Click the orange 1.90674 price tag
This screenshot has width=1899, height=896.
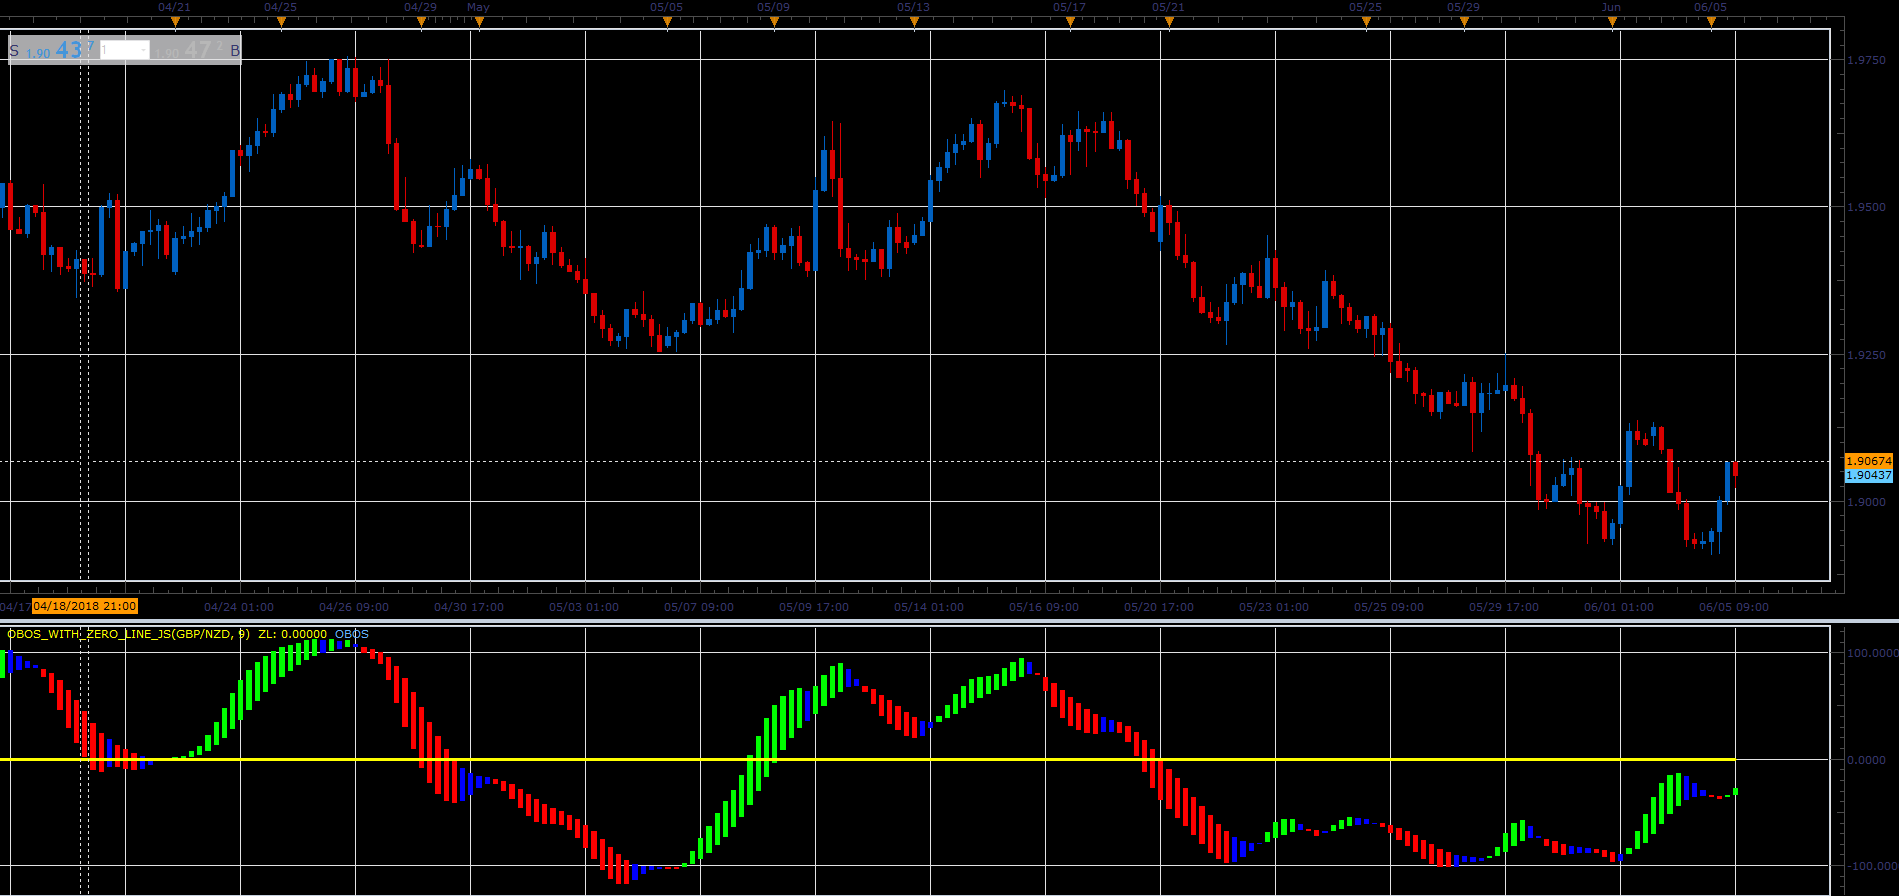[x=1868, y=461]
